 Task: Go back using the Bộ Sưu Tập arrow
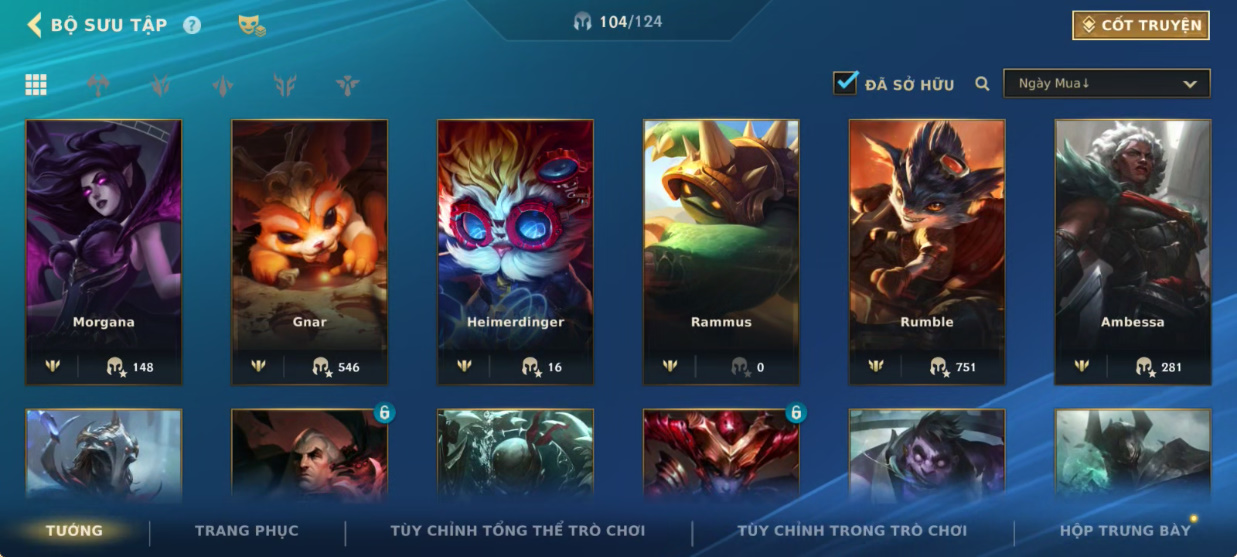click(34, 25)
